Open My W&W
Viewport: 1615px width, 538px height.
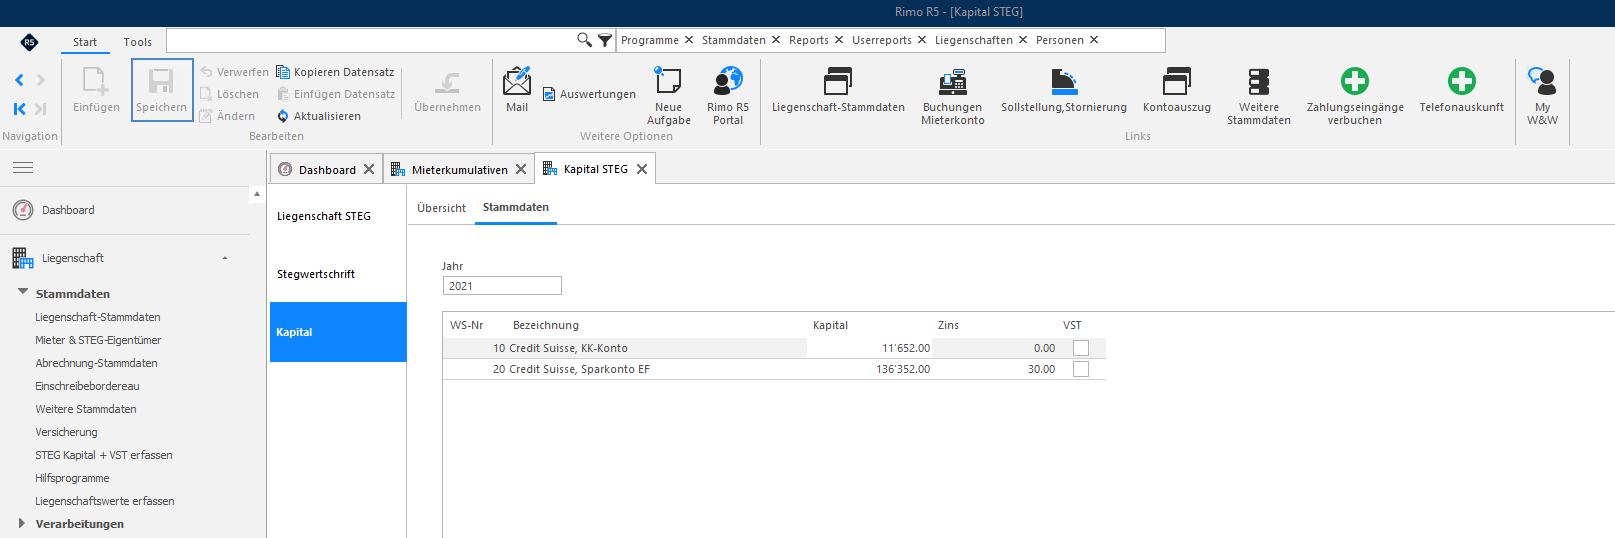coord(1542,95)
